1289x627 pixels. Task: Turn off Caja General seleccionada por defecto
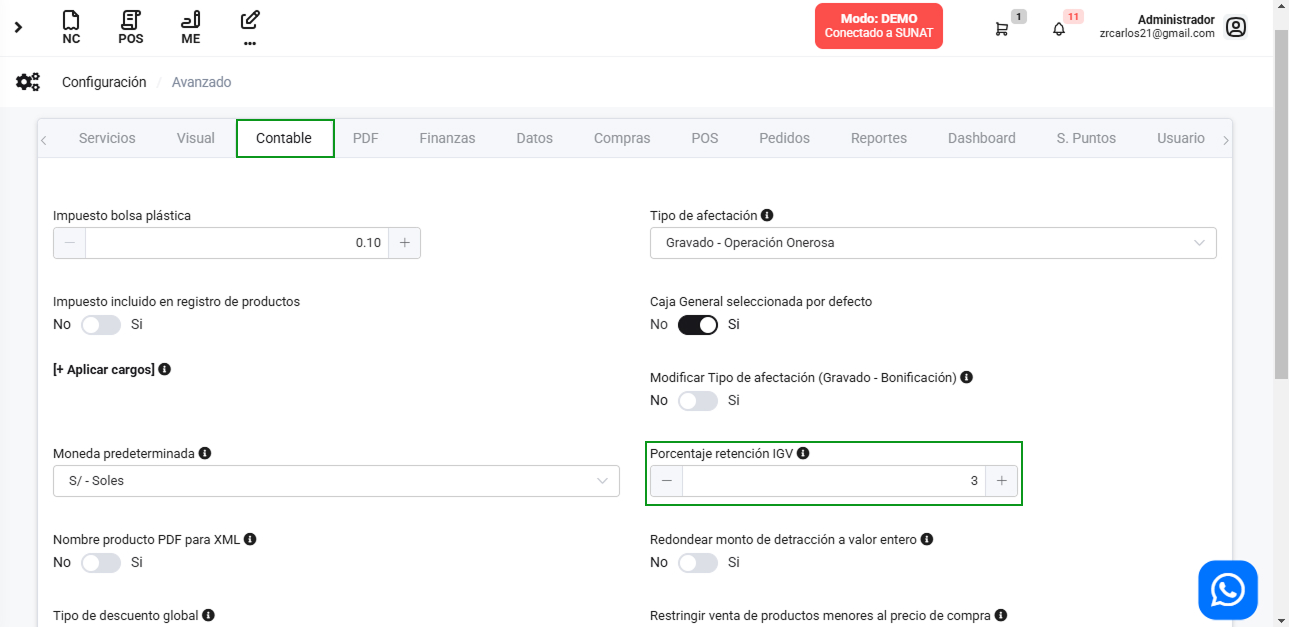(x=698, y=325)
